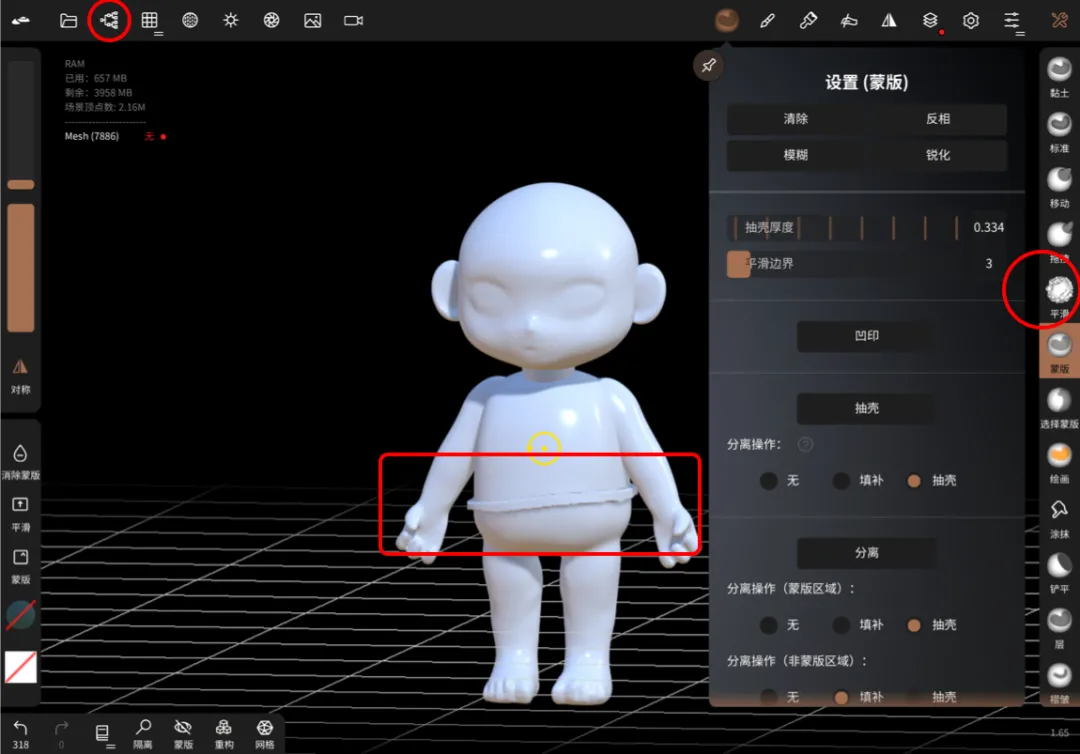Image resolution: width=1080 pixels, height=754 pixels.
Task: Open the shading sphere menu
Action: [190, 21]
